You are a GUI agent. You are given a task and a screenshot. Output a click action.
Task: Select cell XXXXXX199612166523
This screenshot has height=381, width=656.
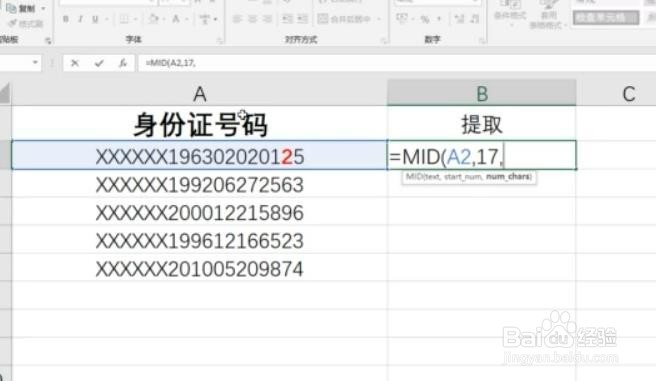[200, 240]
